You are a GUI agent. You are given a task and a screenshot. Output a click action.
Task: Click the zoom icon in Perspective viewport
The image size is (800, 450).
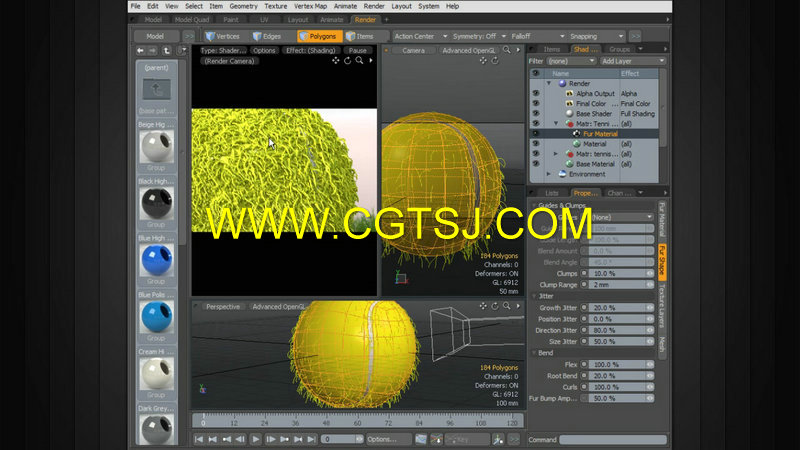pos(507,306)
